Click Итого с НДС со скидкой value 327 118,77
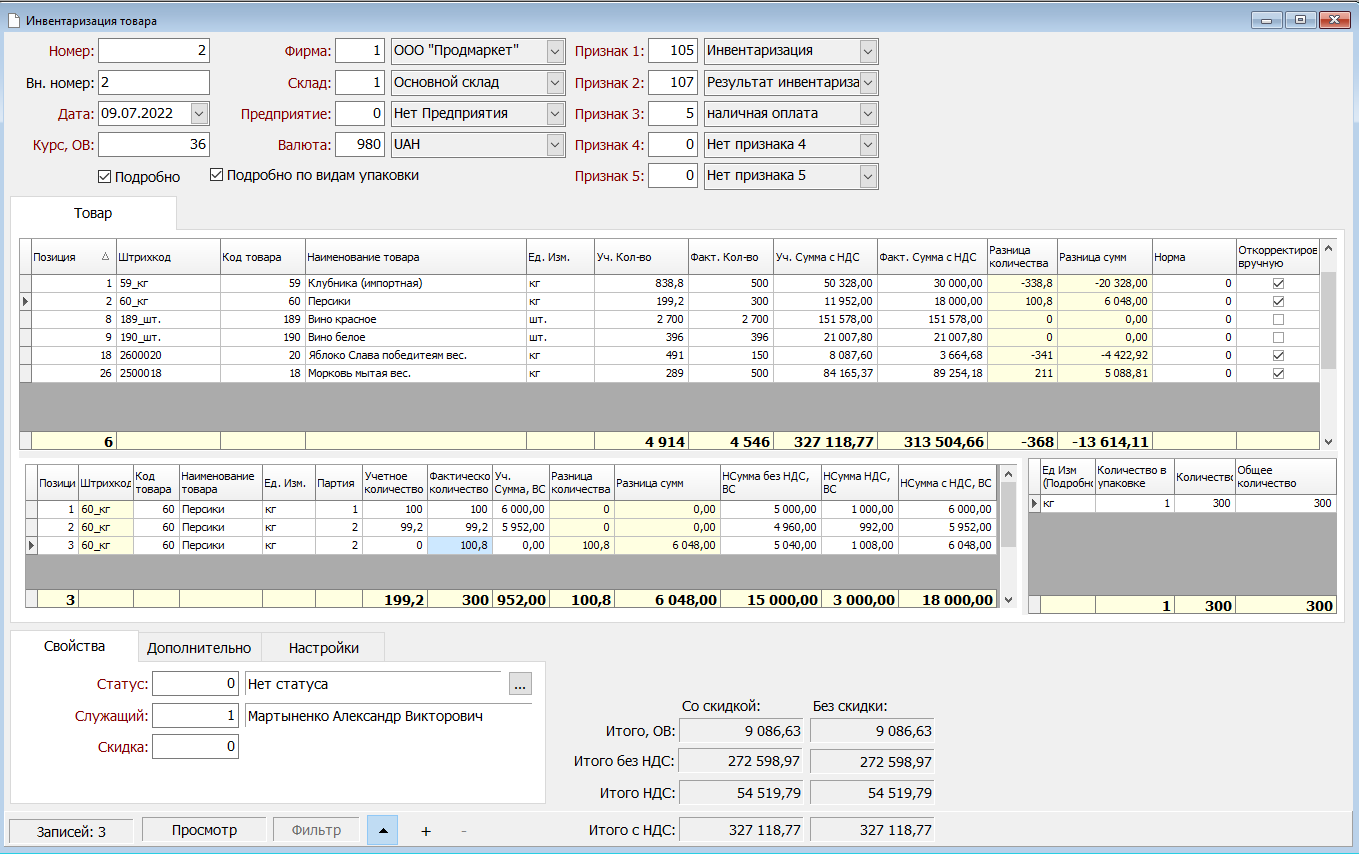1359x854 pixels. point(742,830)
